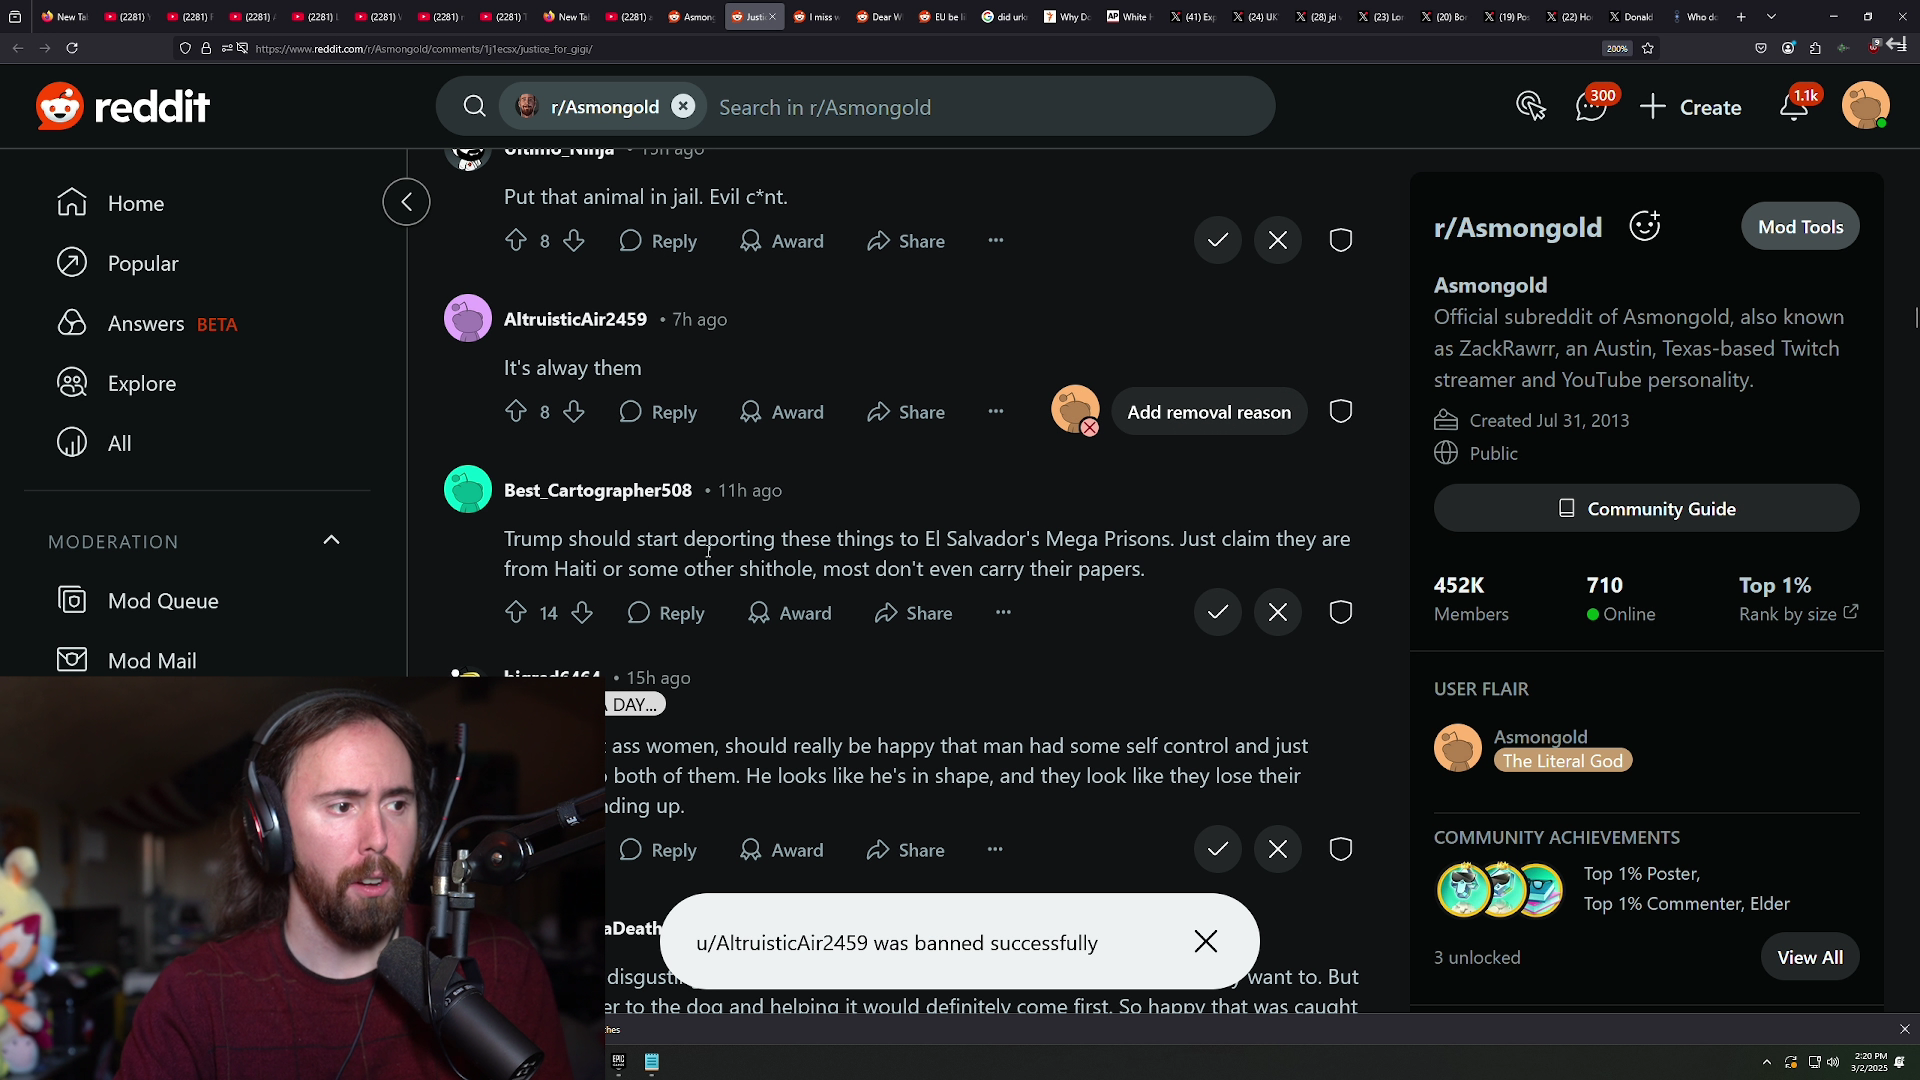
Task: Approve Best_Cartographer508's comment with the checkmark
Action: (1217, 612)
